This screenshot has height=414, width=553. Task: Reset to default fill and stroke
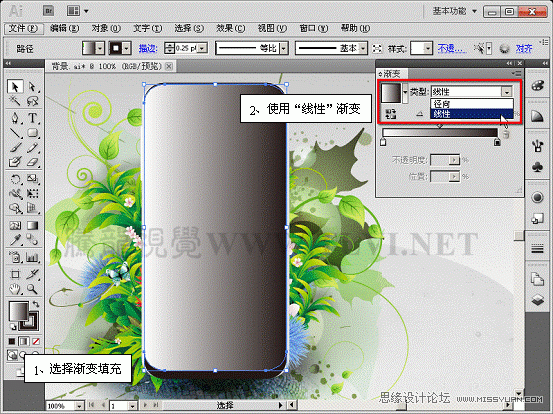click(x=12, y=327)
